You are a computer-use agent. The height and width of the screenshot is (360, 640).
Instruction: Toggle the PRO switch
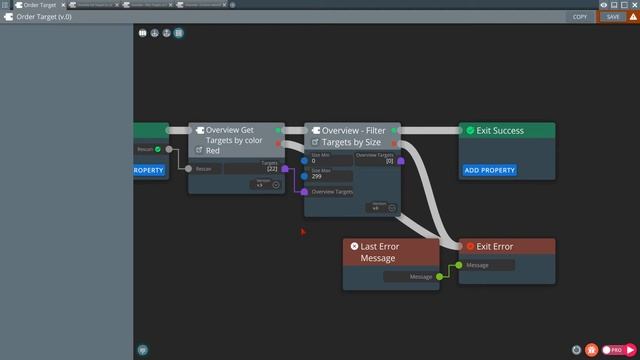point(613,350)
